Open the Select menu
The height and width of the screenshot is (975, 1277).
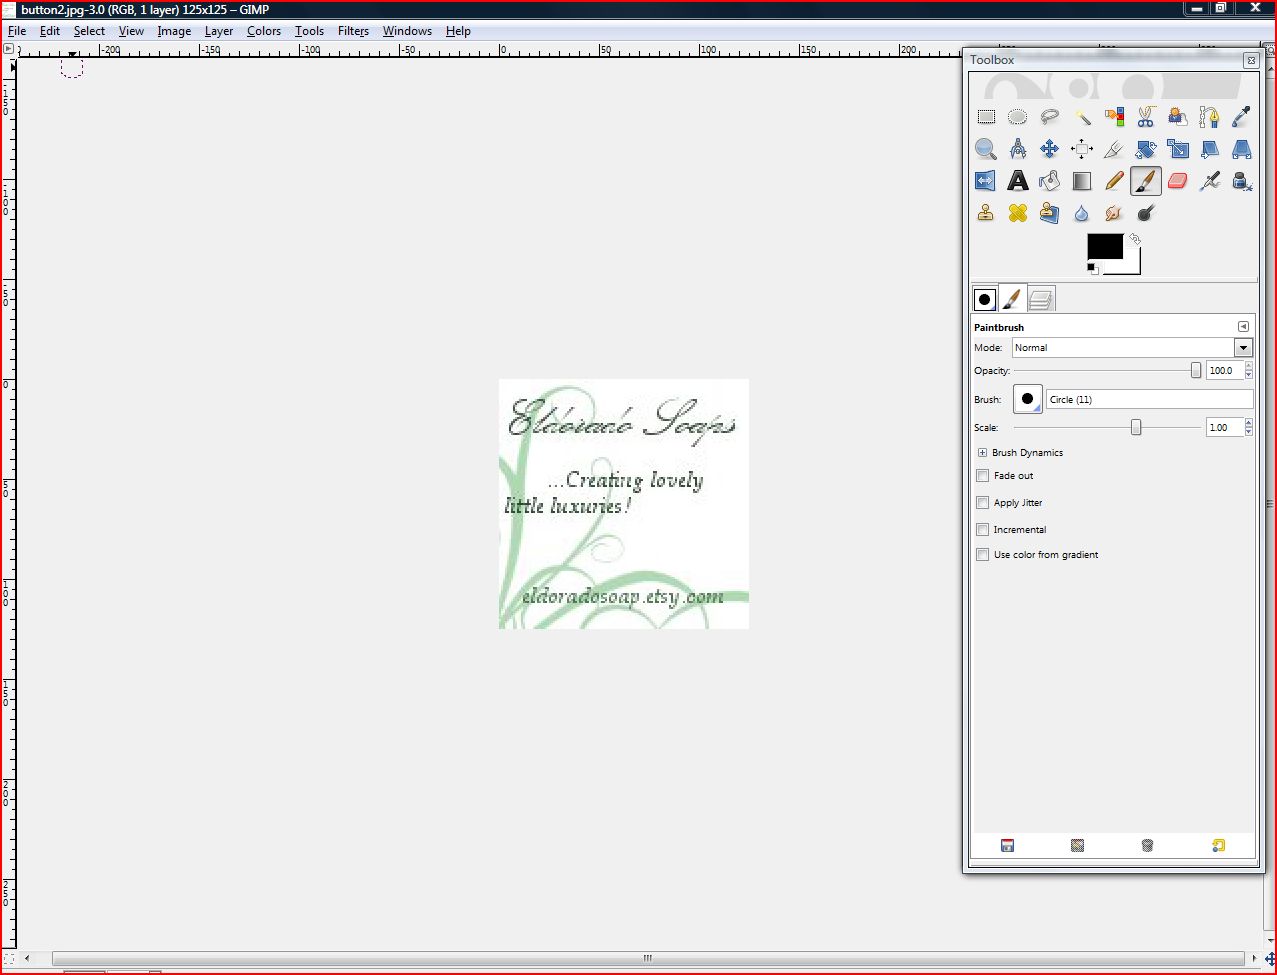(89, 31)
